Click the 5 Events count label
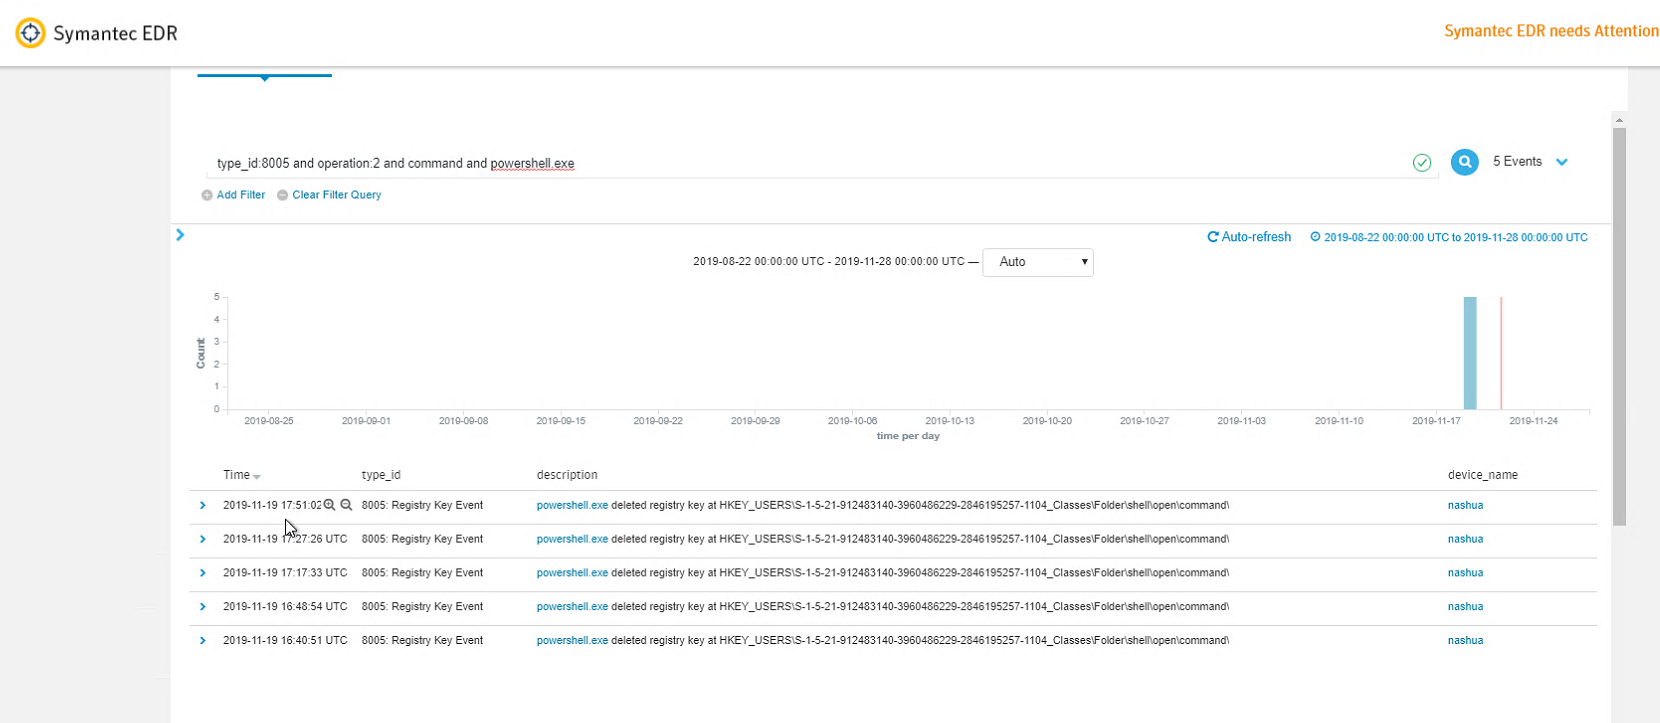1660x723 pixels. coord(1517,162)
